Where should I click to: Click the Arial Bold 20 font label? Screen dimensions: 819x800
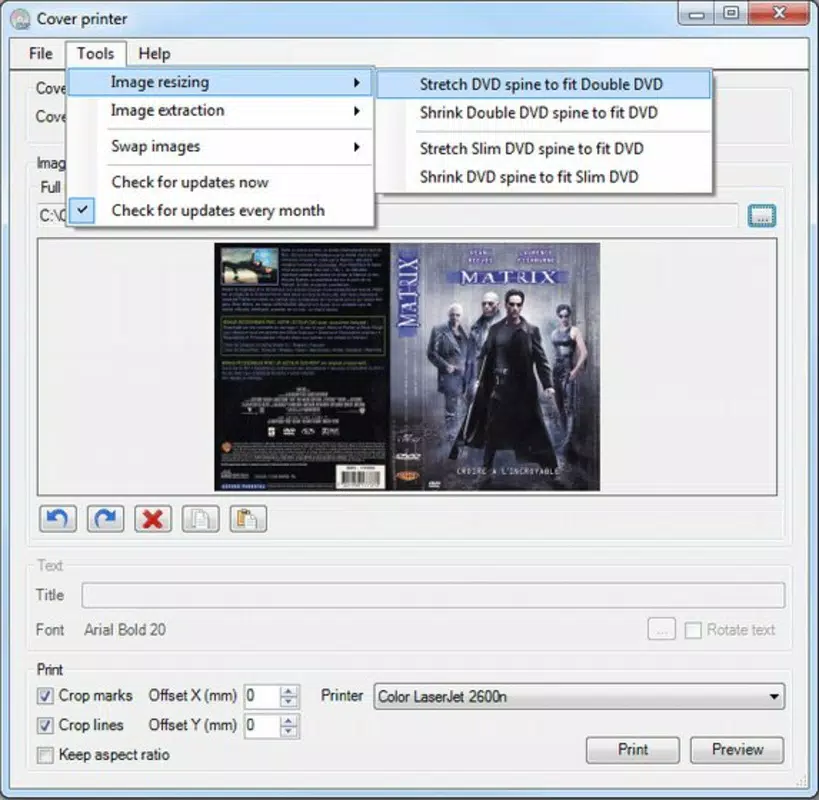coord(125,630)
